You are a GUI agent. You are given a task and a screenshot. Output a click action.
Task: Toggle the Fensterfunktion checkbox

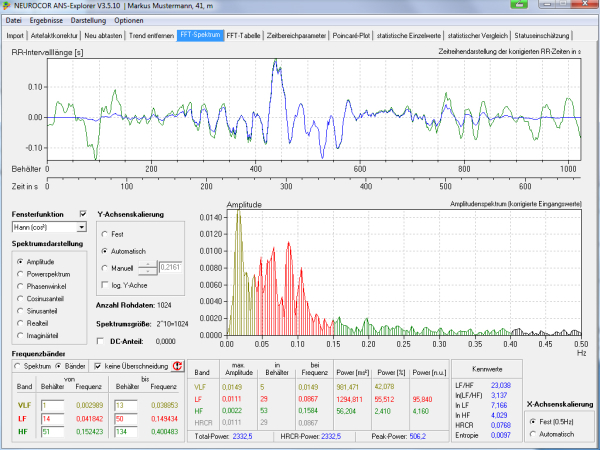coord(83,214)
